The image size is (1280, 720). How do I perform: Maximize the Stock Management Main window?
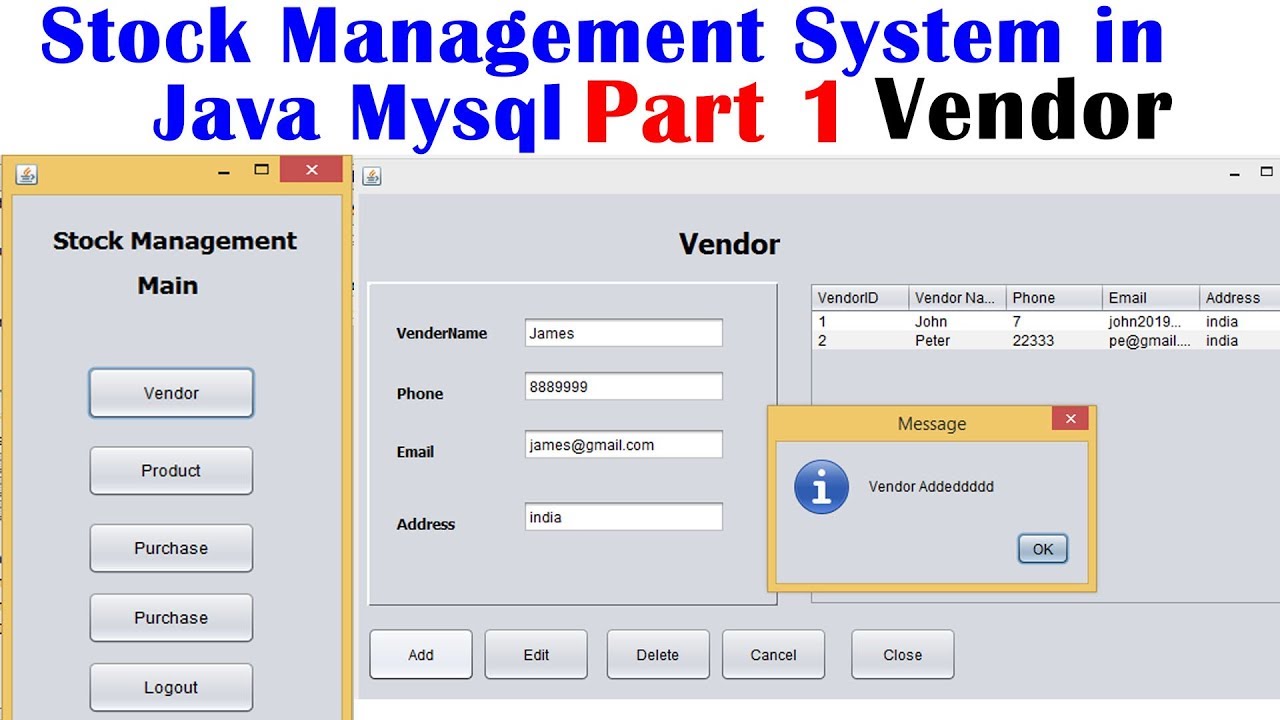click(x=261, y=170)
